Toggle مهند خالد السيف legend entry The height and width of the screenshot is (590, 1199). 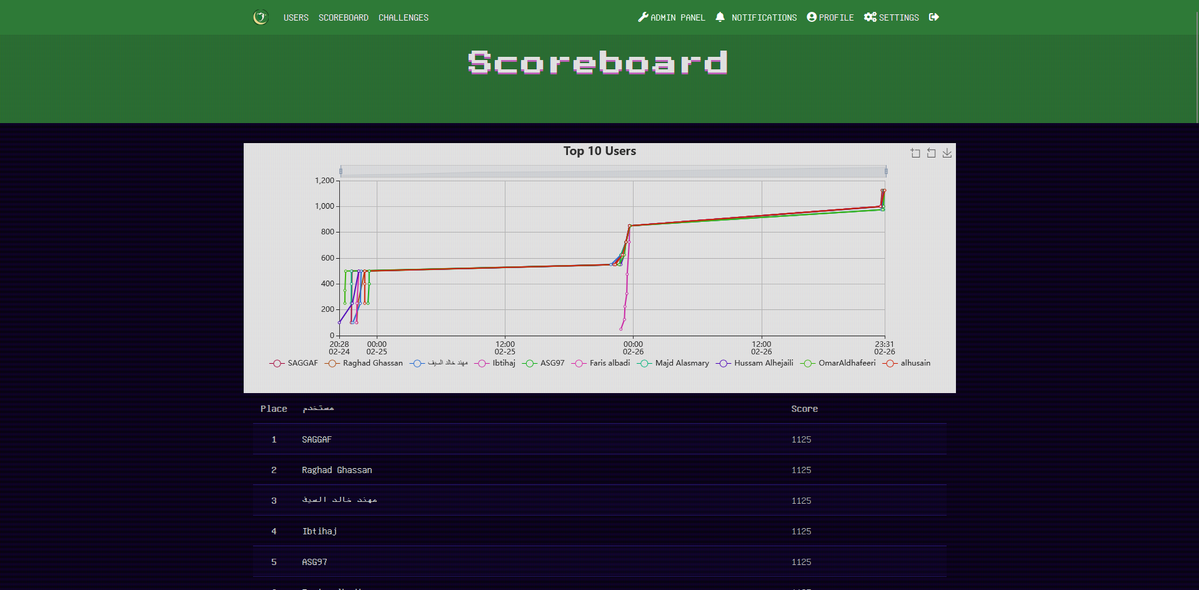[x=438, y=363]
